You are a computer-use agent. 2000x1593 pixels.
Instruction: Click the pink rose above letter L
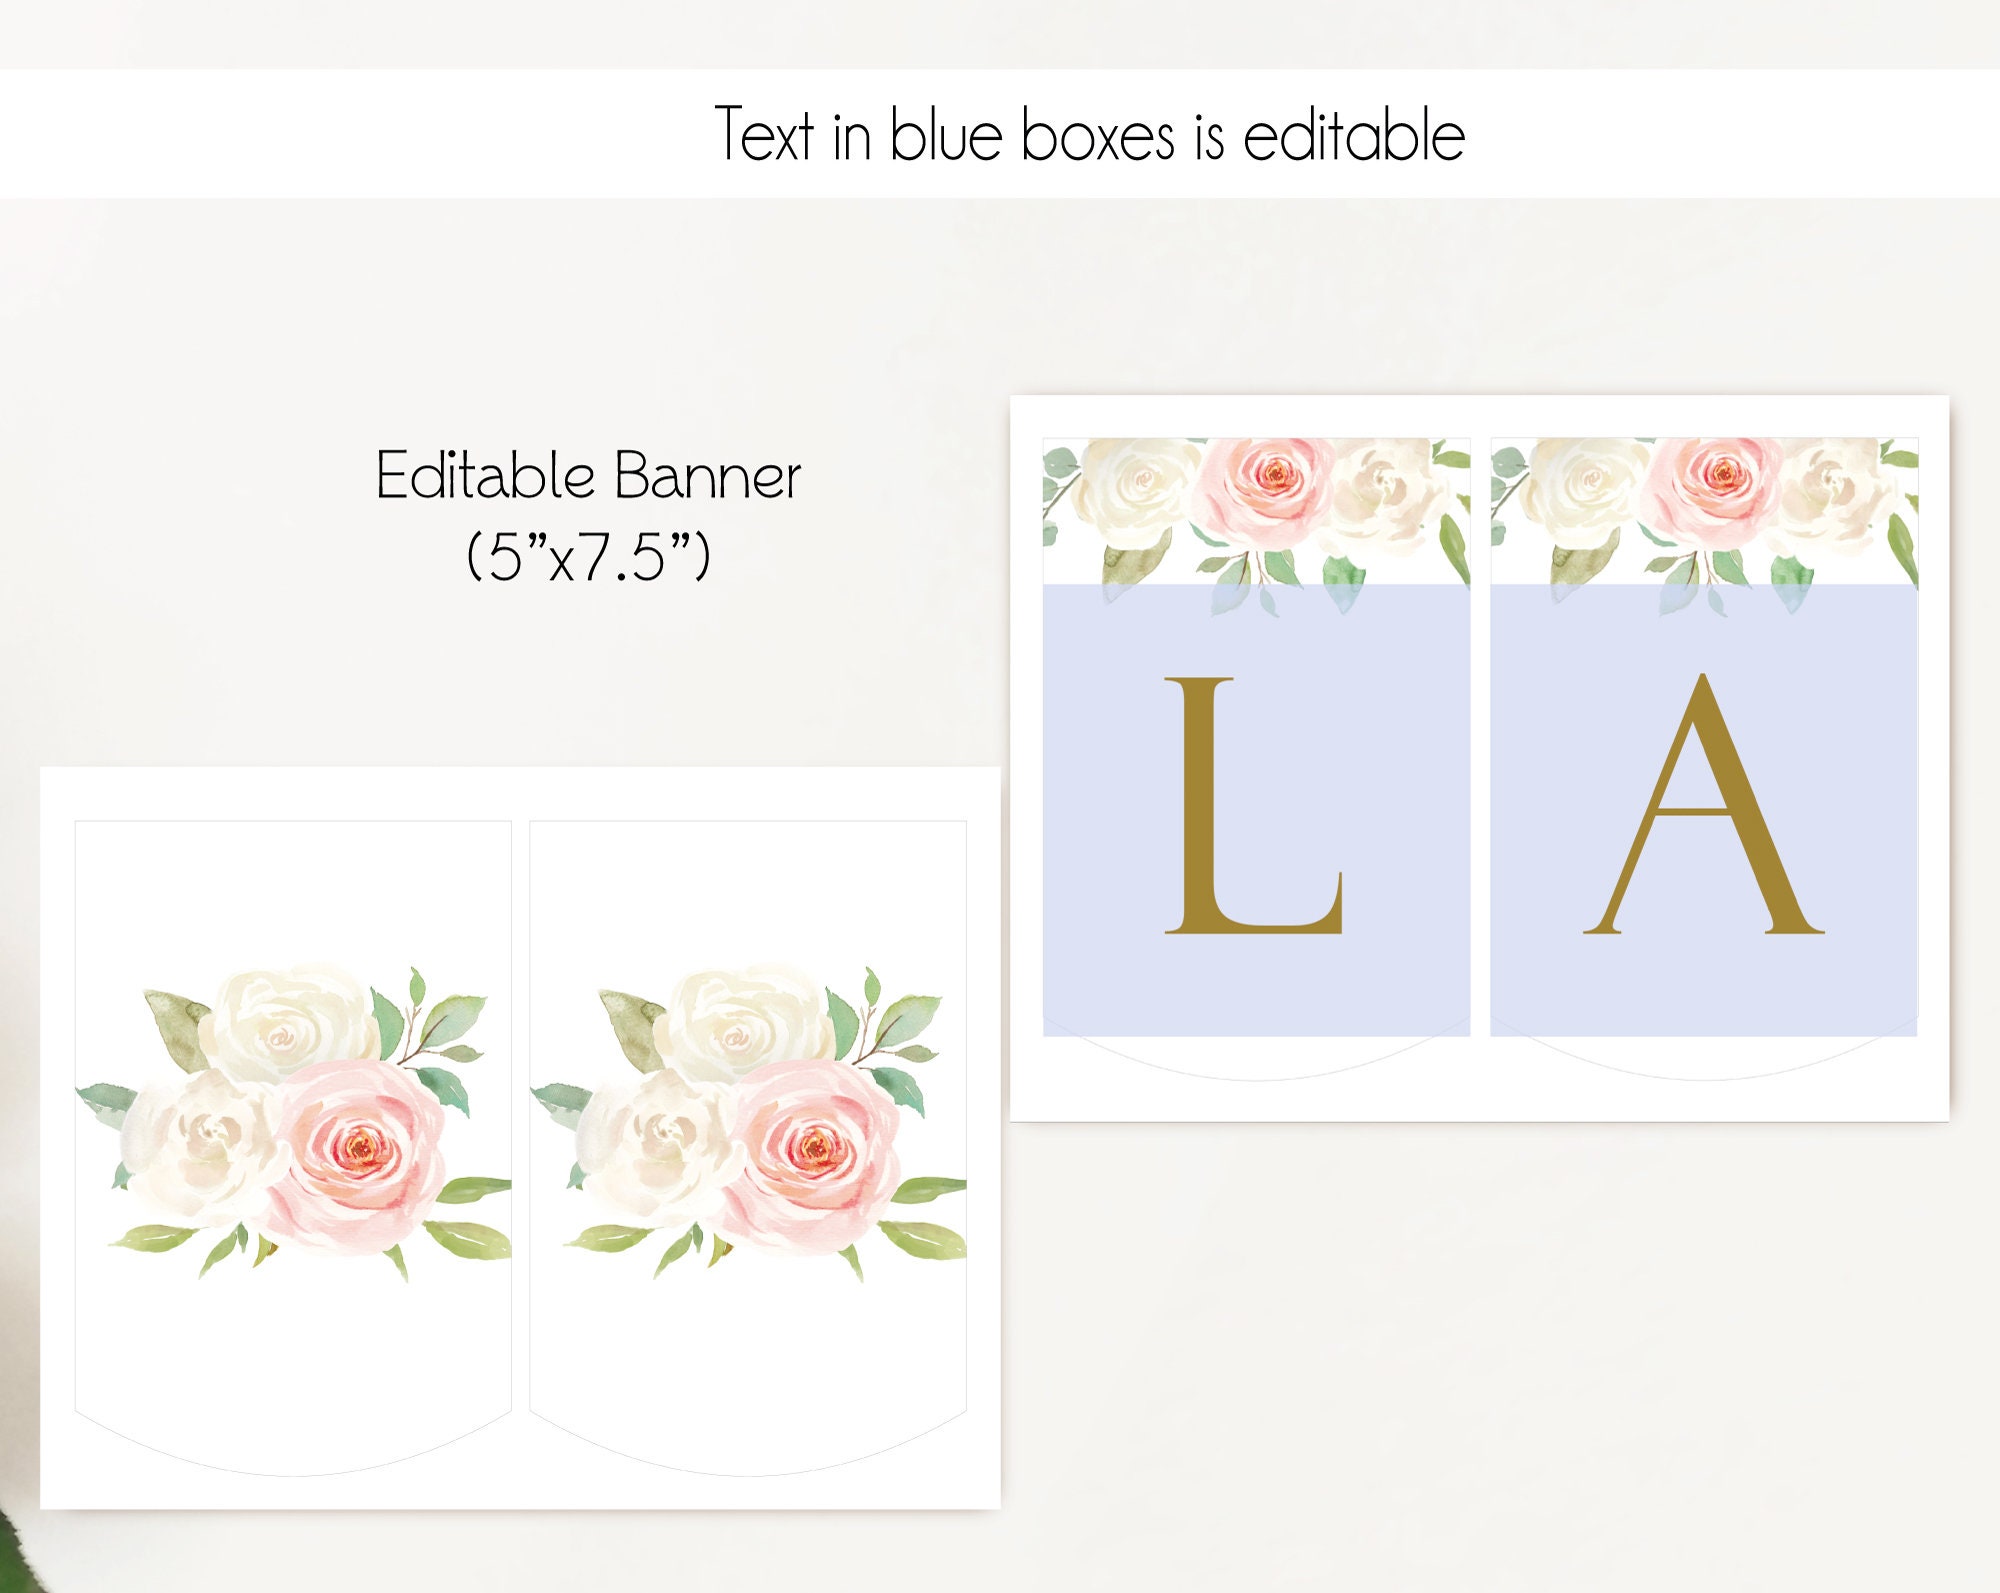click(x=1265, y=490)
